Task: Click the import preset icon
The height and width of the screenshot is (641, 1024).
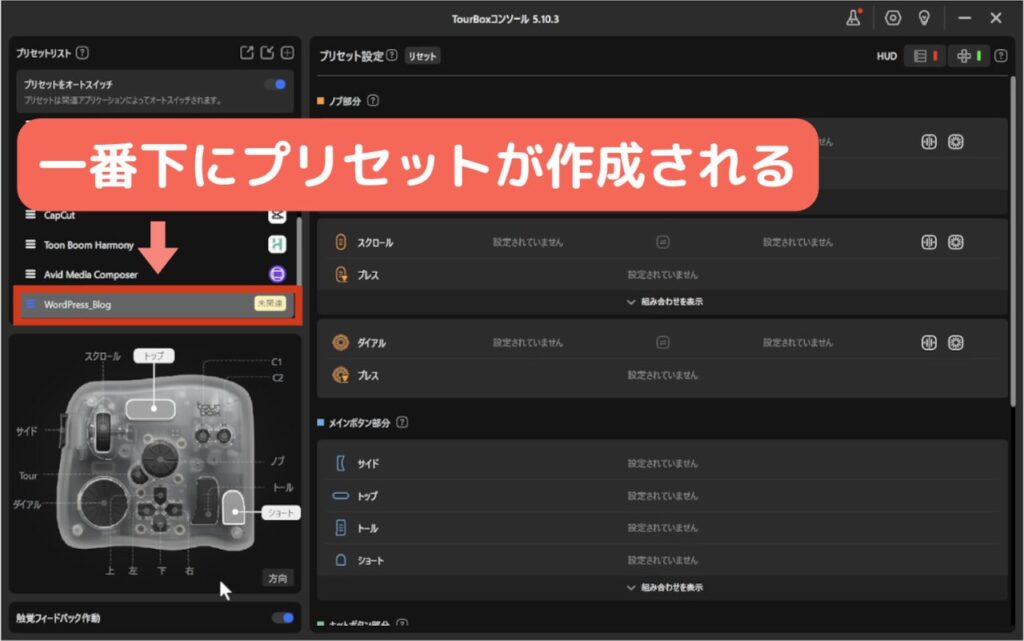Action: click(x=267, y=53)
